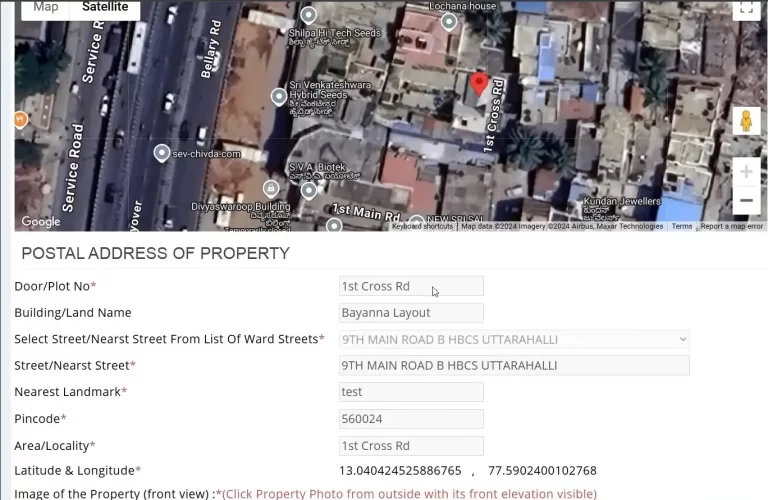Click Sri Venkateshwara Hybrid Seeds marker

[x=279, y=97]
